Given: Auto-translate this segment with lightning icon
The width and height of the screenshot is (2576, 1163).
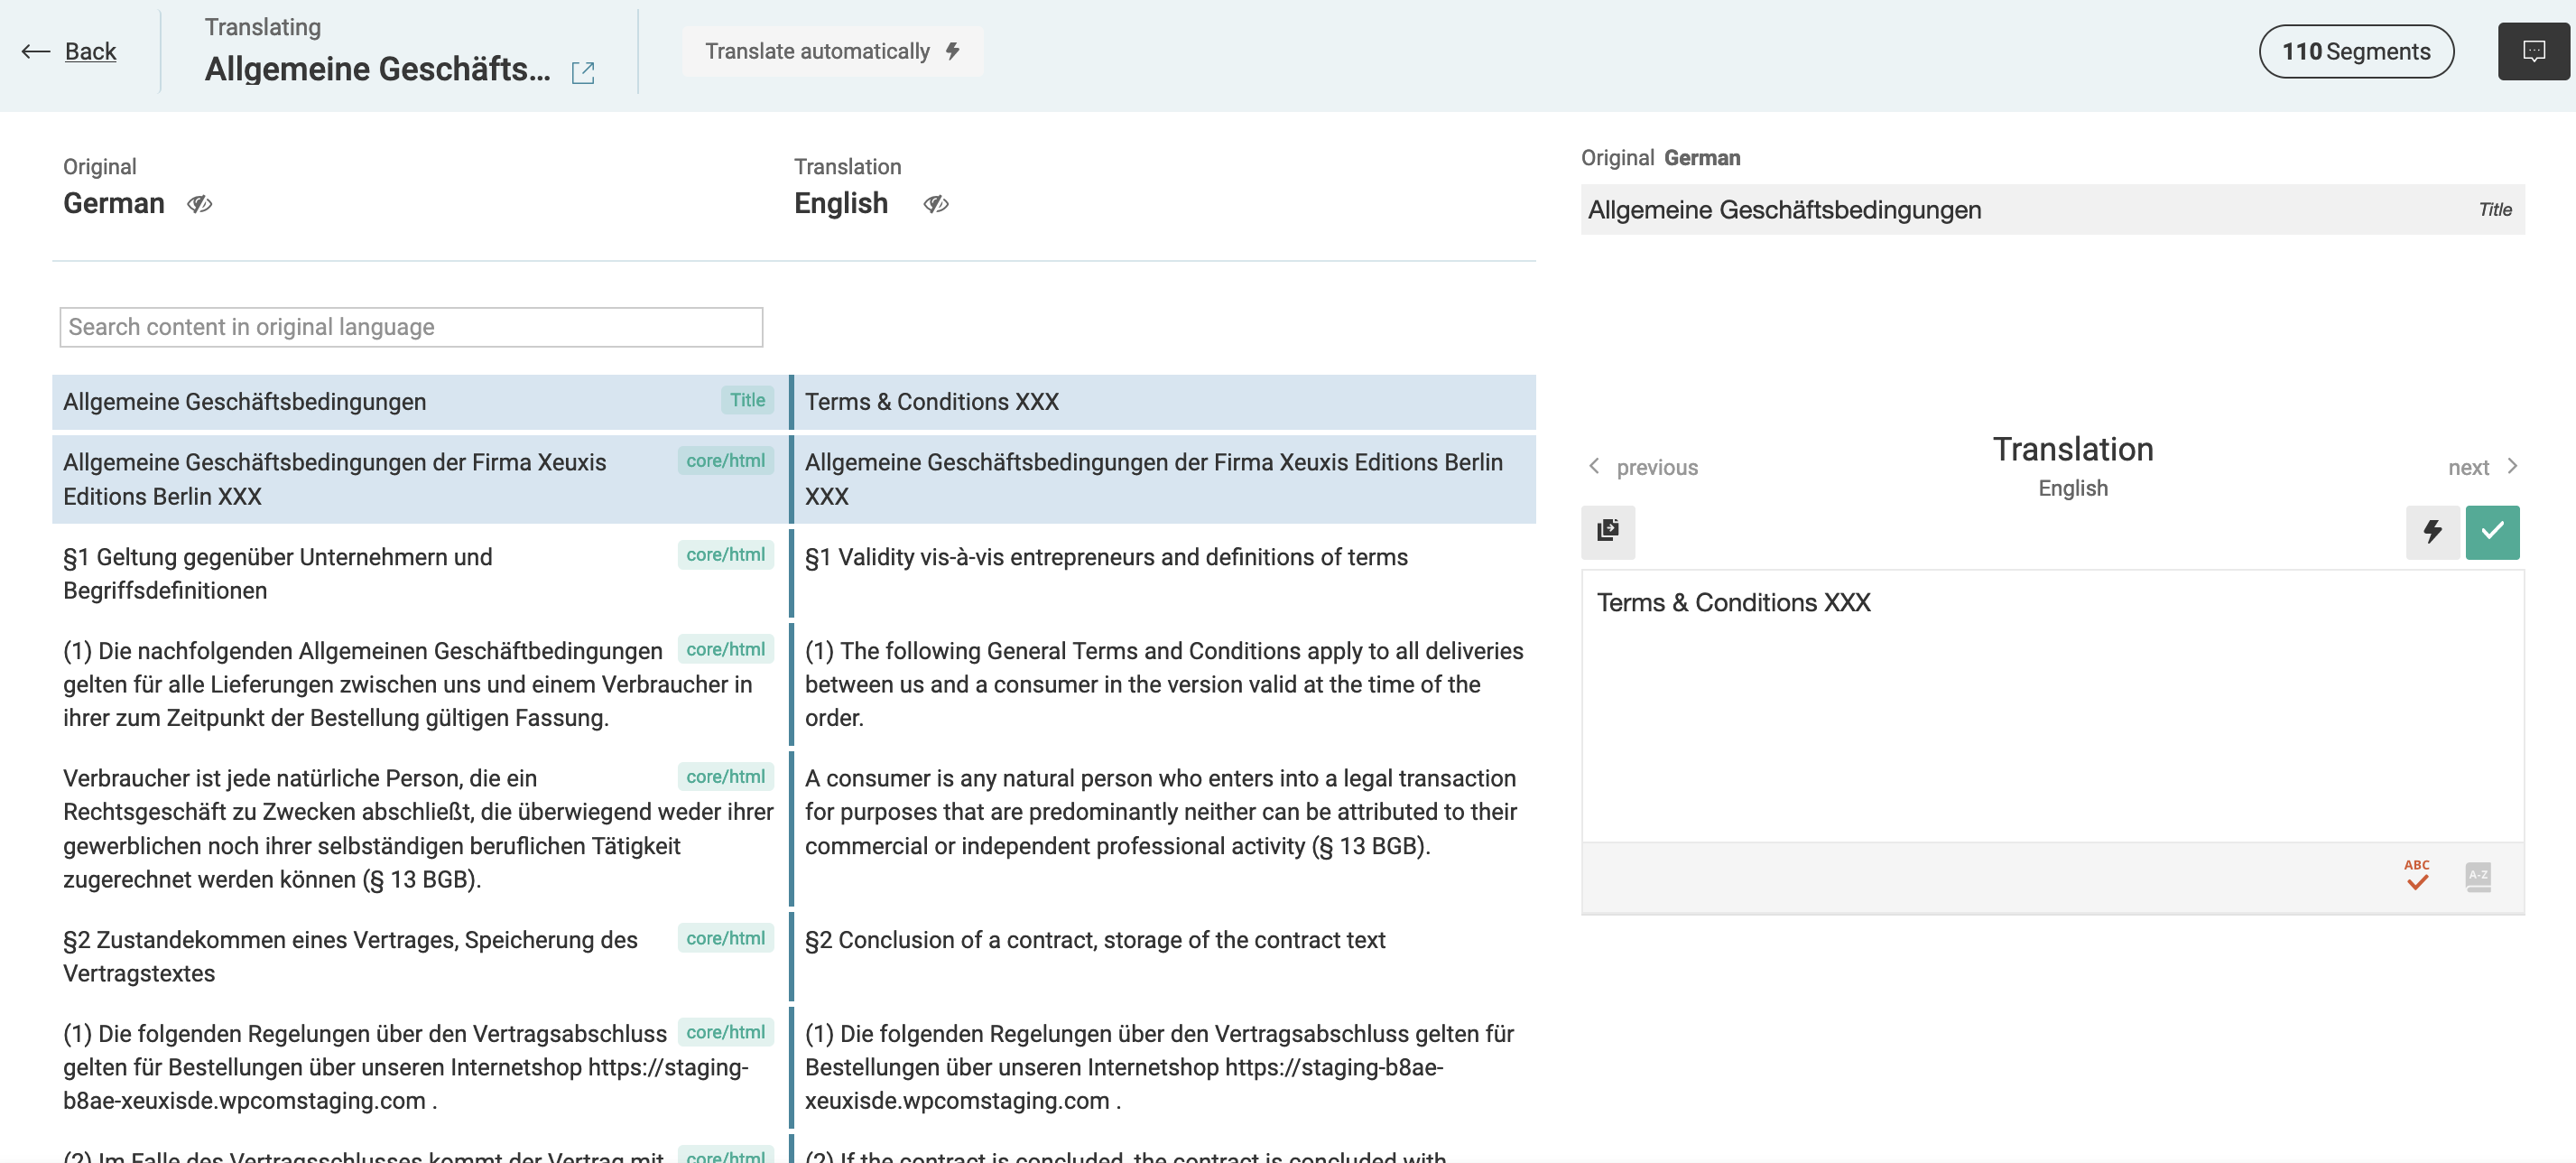Looking at the screenshot, I should pos(2432,531).
